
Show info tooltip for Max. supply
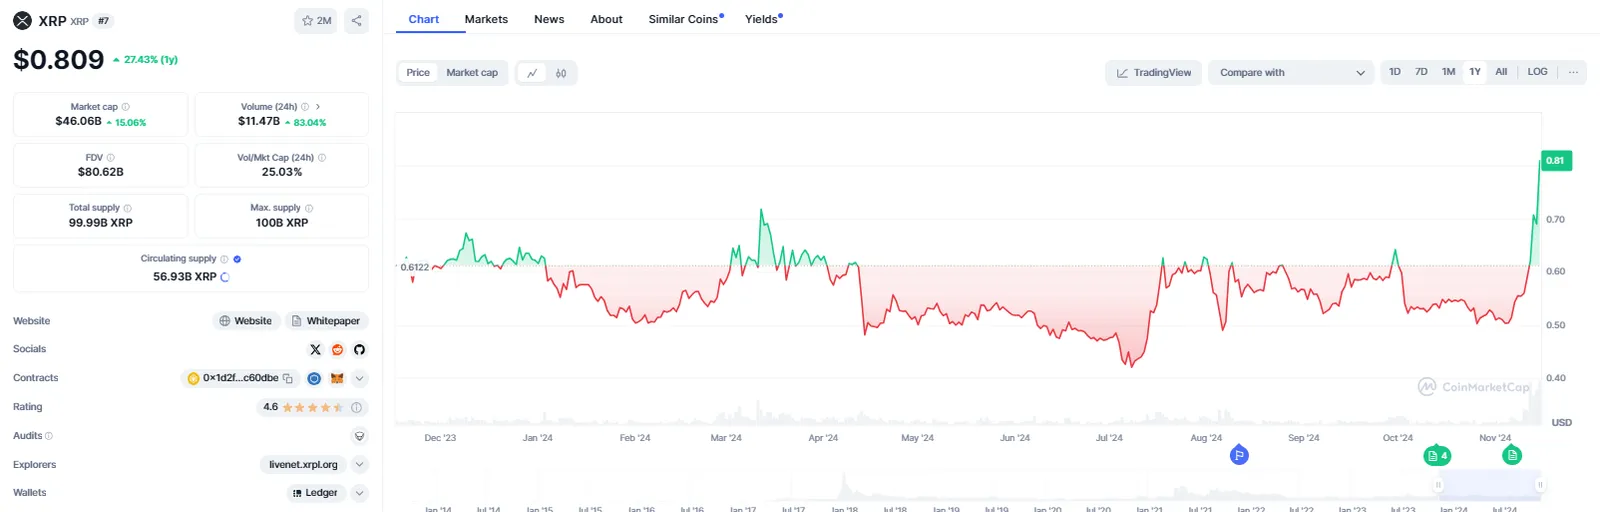309,208
